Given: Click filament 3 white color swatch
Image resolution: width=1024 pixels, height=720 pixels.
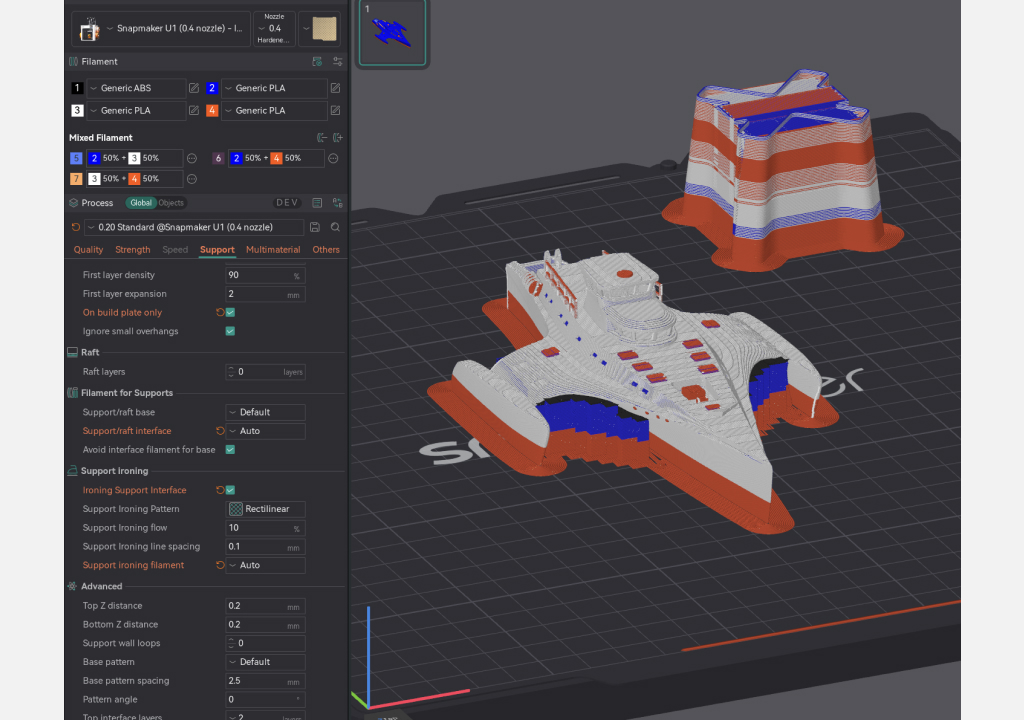Looking at the screenshot, I should point(77,110).
